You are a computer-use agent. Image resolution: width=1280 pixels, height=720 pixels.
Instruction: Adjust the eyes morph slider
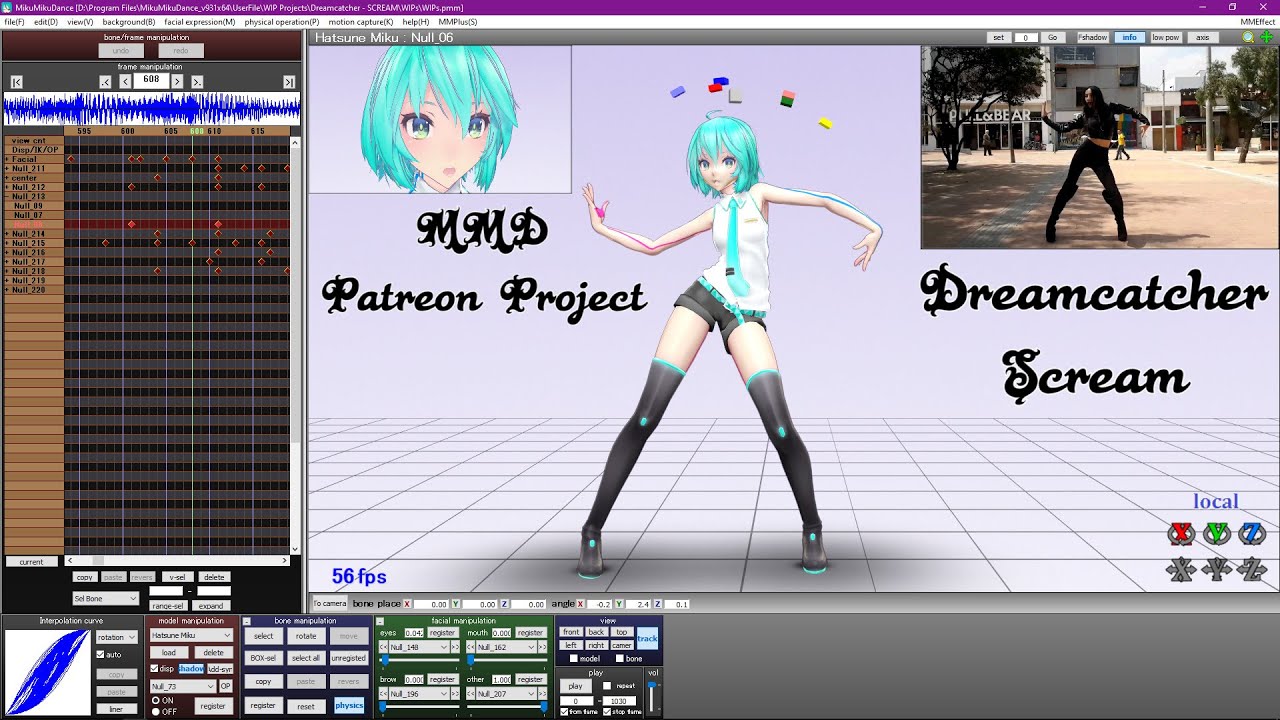[x=419, y=660]
